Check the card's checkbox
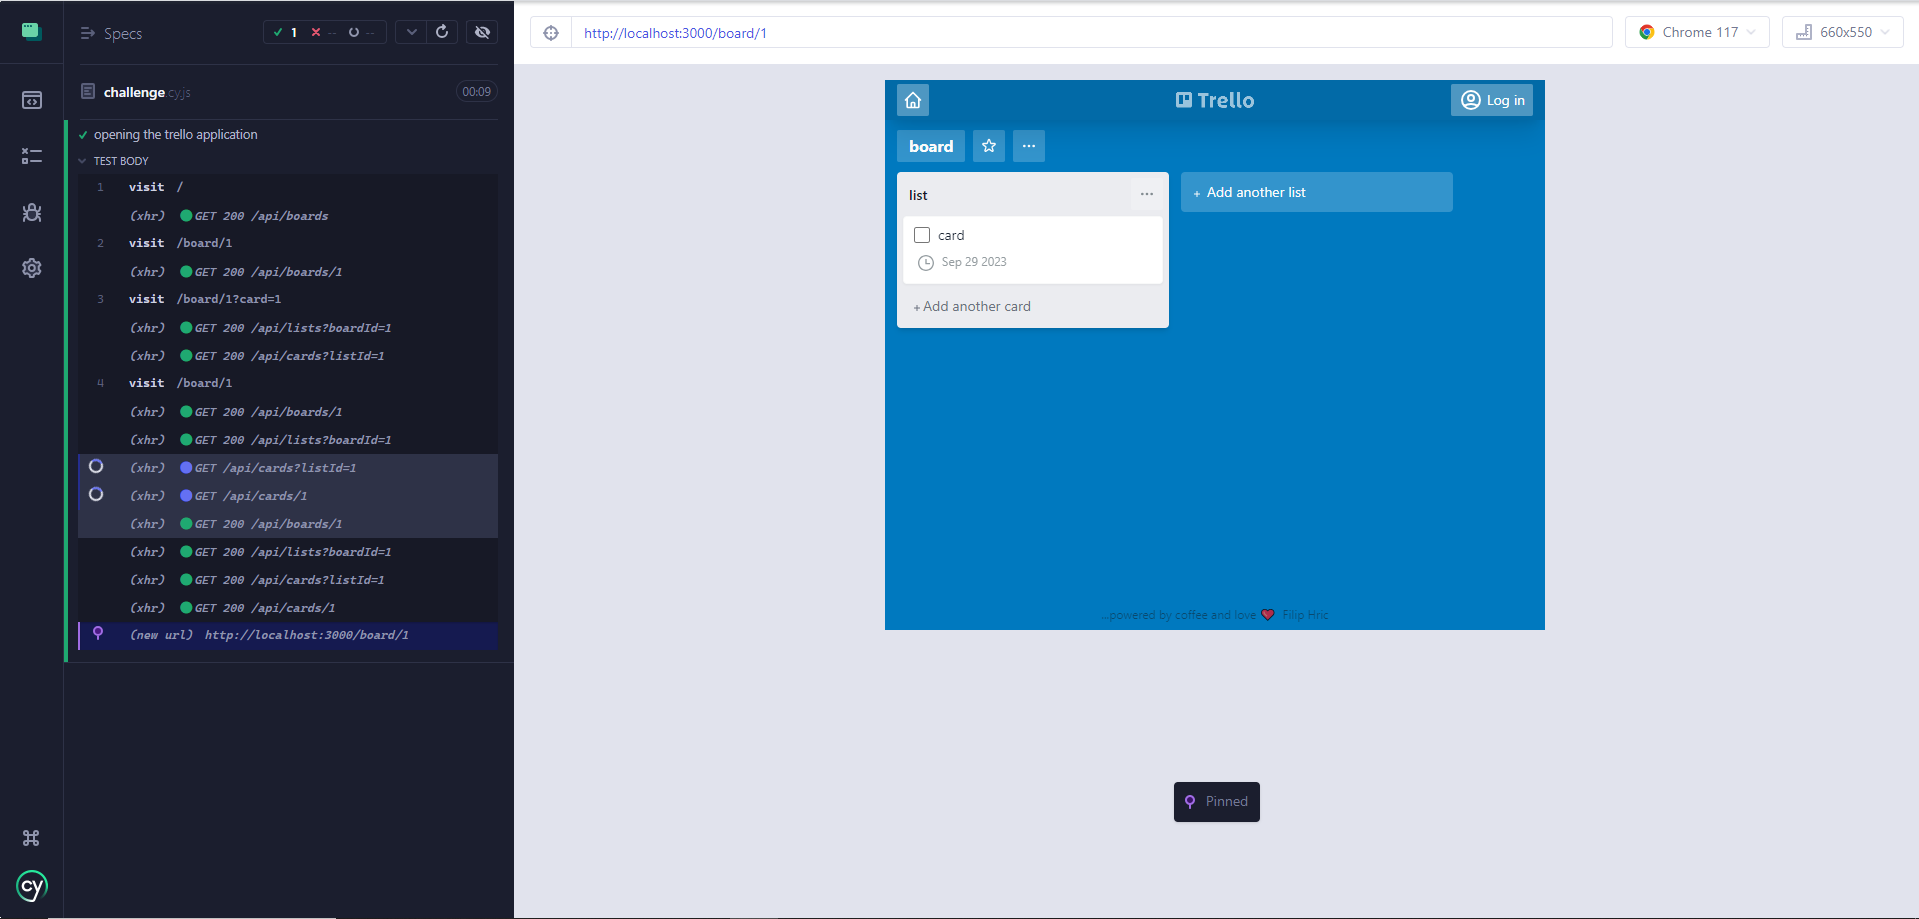Screen dimensions: 1919x919 coord(922,235)
